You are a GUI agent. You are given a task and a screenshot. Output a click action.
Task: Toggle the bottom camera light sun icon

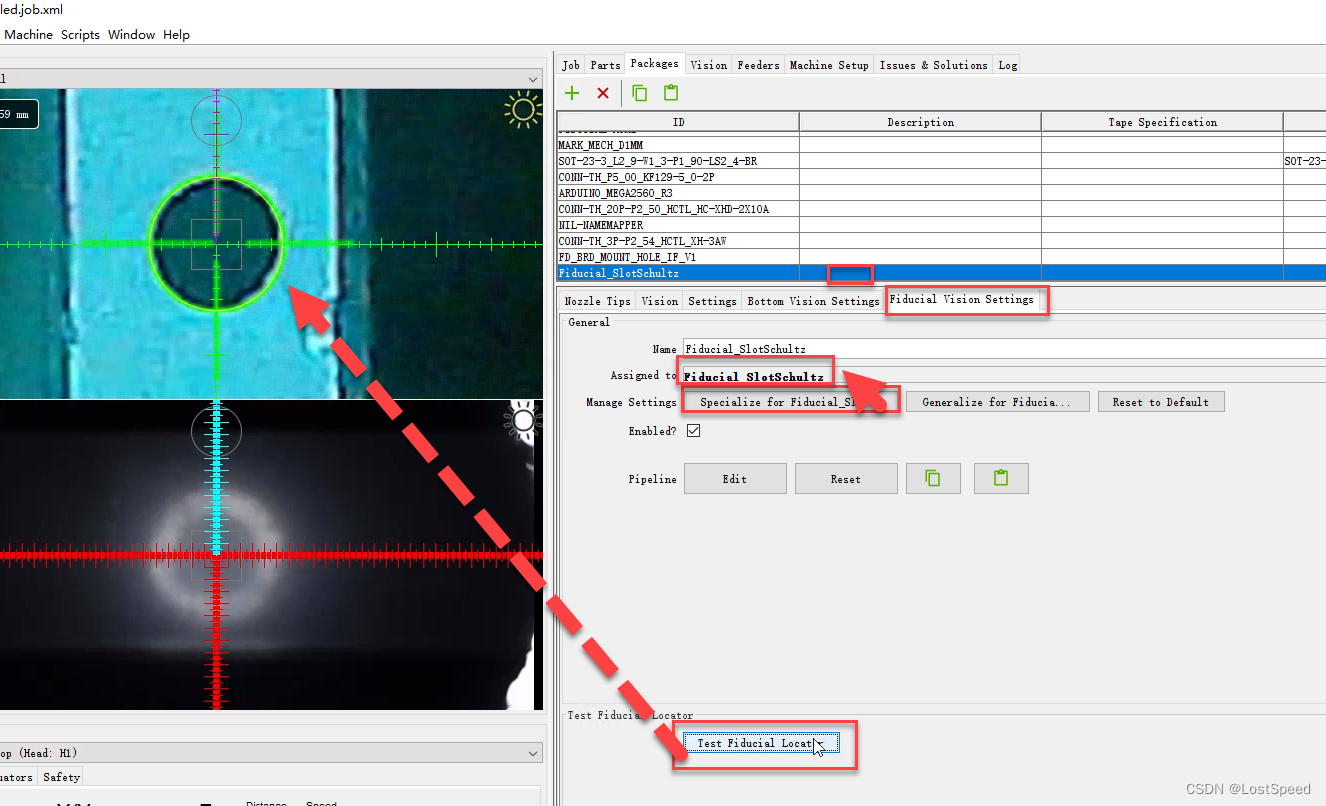pyautogui.click(x=523, y=421)
